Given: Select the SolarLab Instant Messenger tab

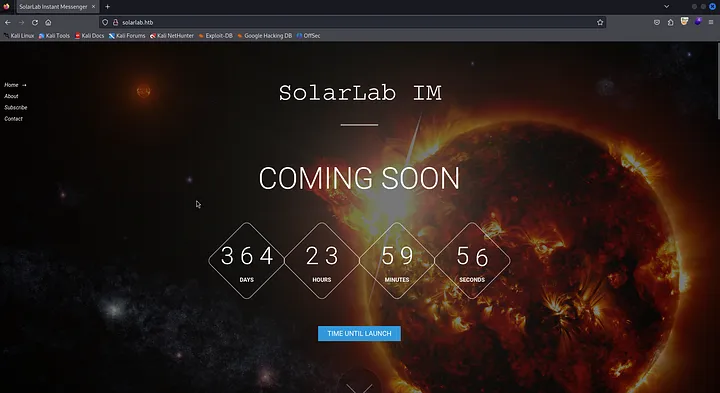Looking at the screenshot, I should [57, 7].
